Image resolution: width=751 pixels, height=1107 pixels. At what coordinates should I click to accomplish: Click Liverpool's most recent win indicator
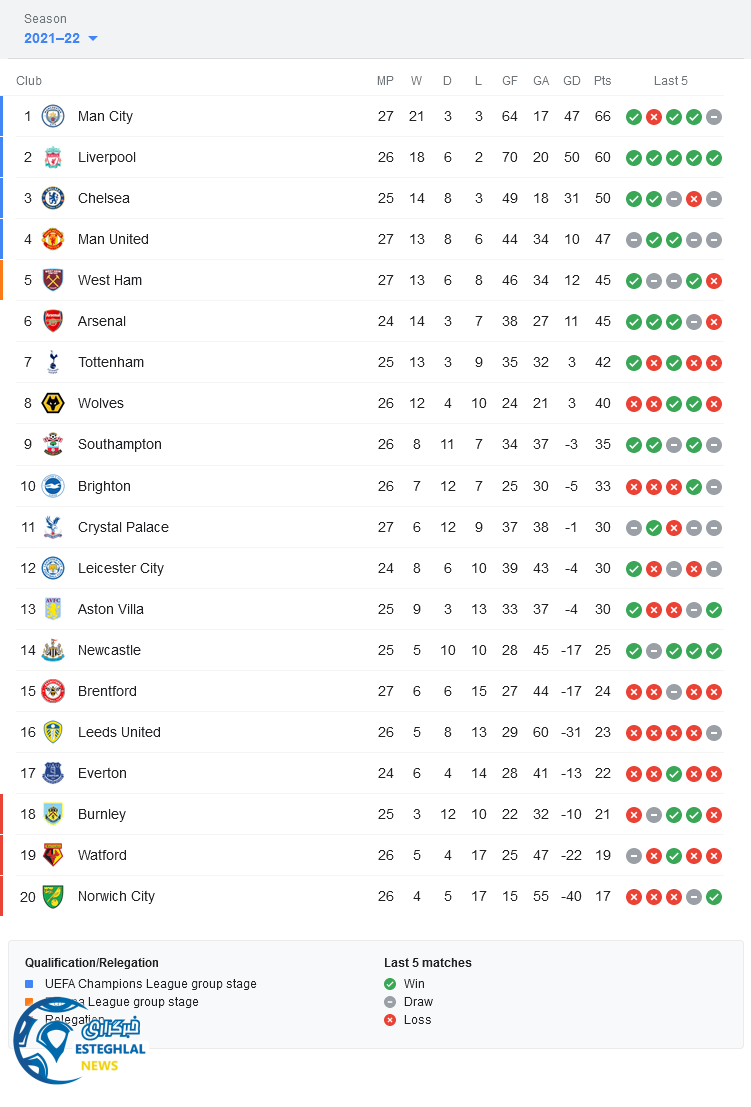[x=714, y=157]
